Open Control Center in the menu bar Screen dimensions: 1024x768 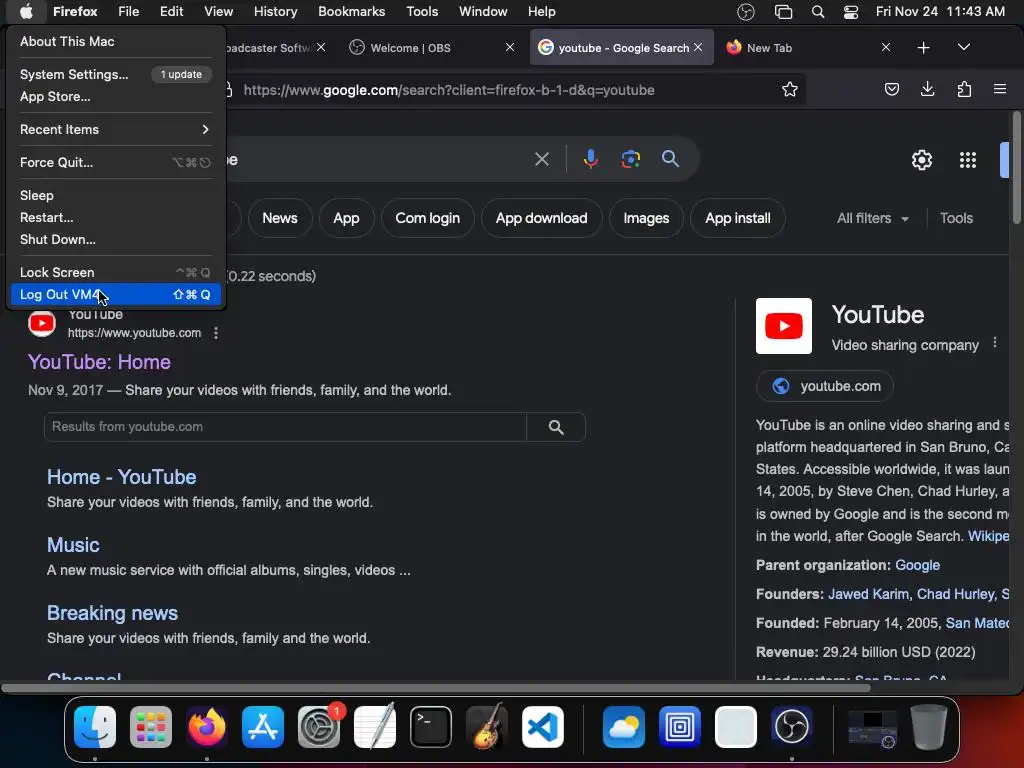[x=851, y=11]
